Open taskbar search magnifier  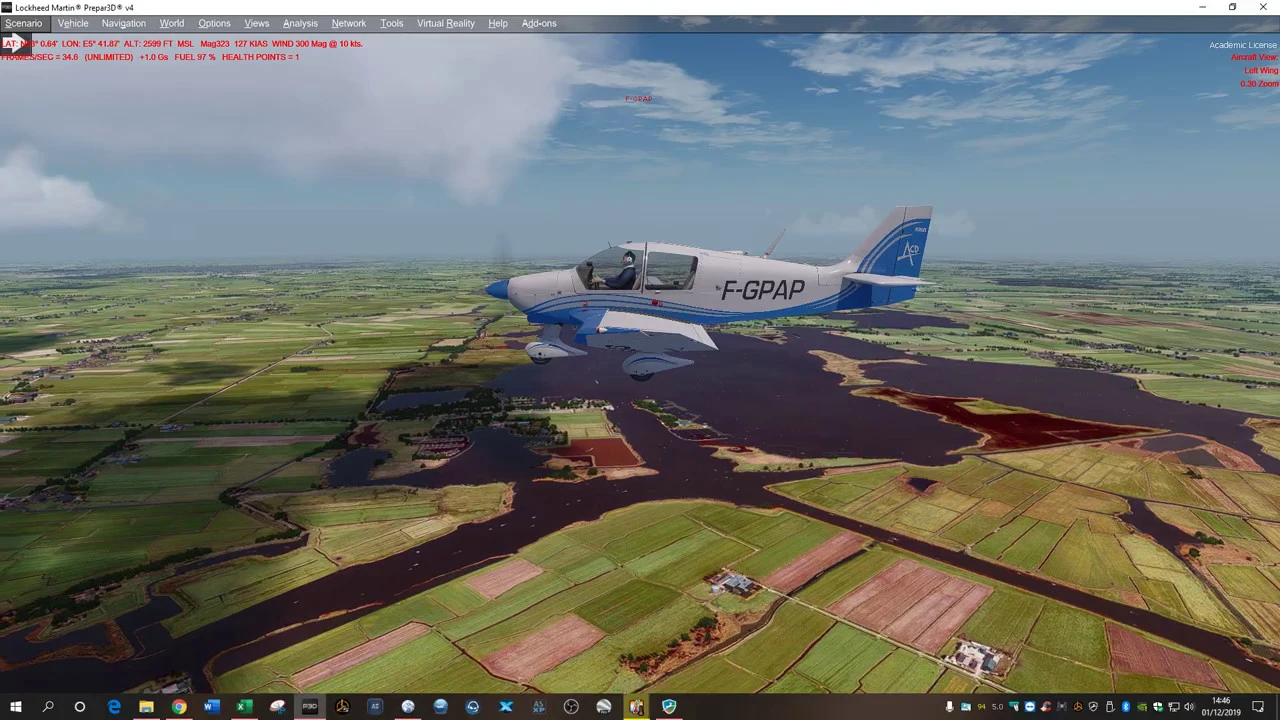(47, 708)
